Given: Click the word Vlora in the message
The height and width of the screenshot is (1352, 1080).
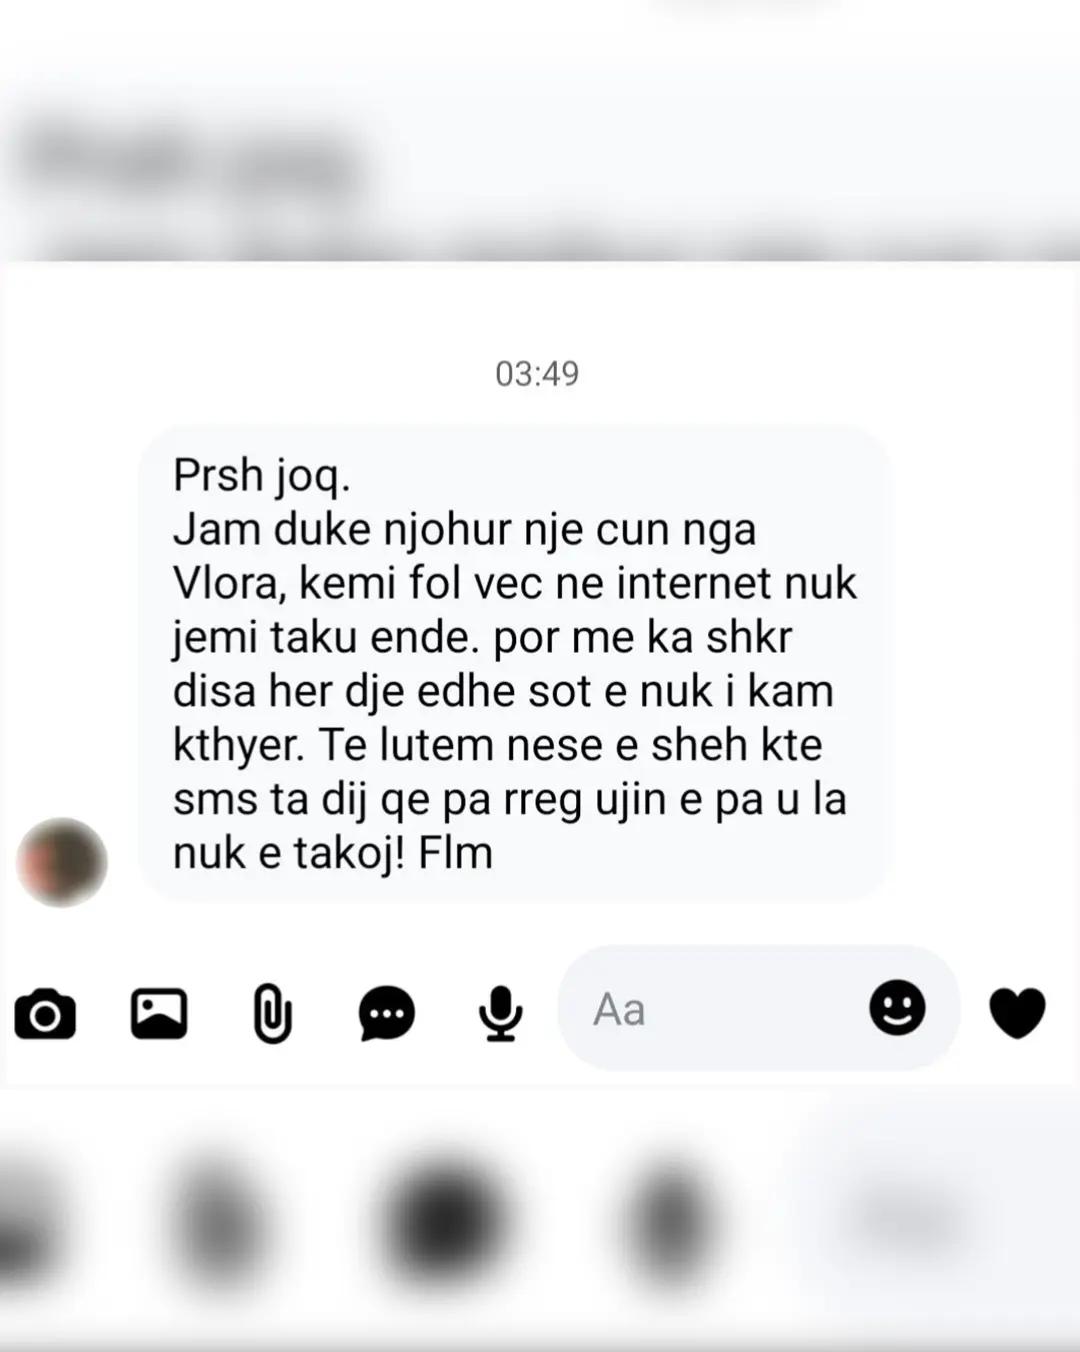Looking at the screenshot, I should pyautogui.click(x=226, y=583).
